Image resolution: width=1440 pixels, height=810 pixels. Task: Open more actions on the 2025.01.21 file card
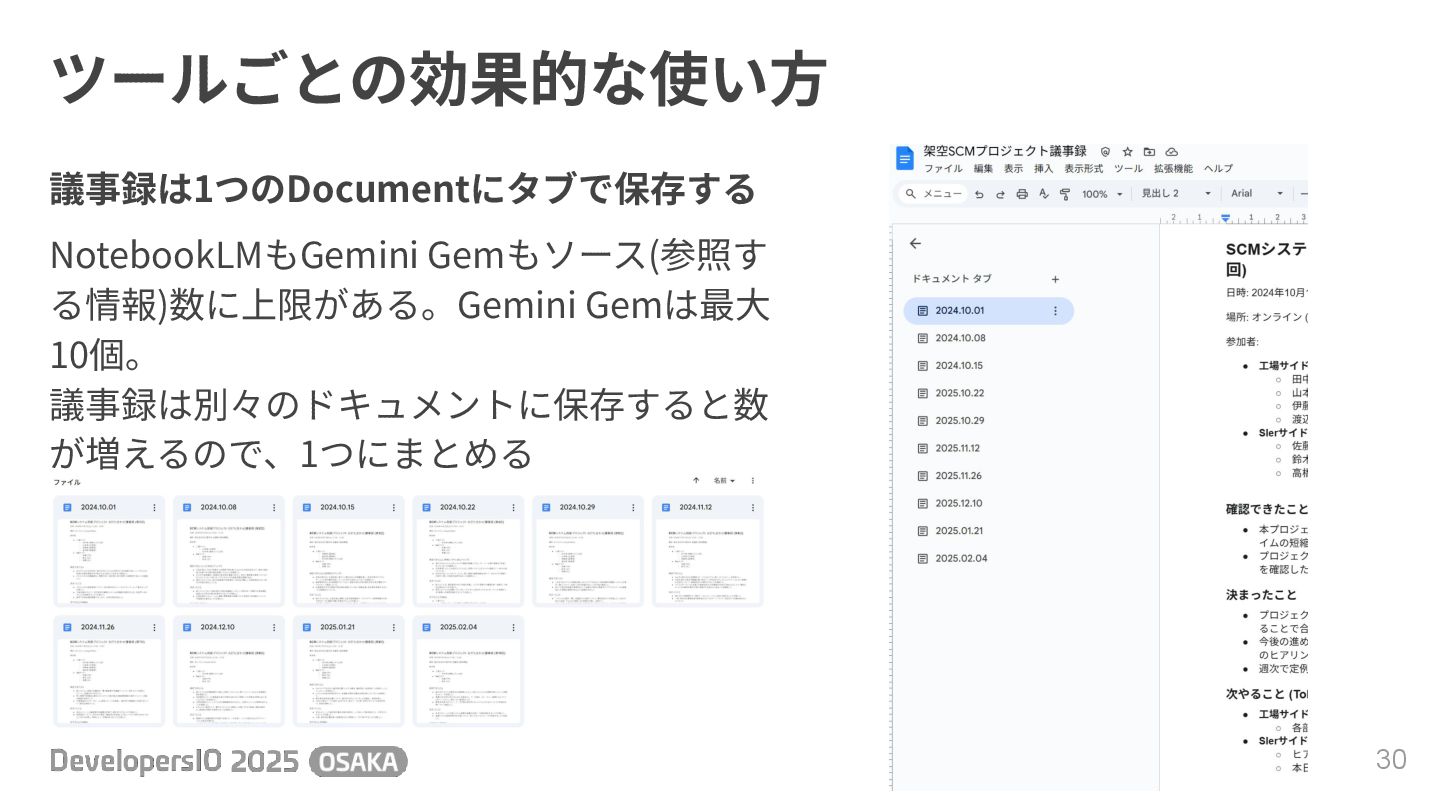pyautogui.click(x=394, y=627)
